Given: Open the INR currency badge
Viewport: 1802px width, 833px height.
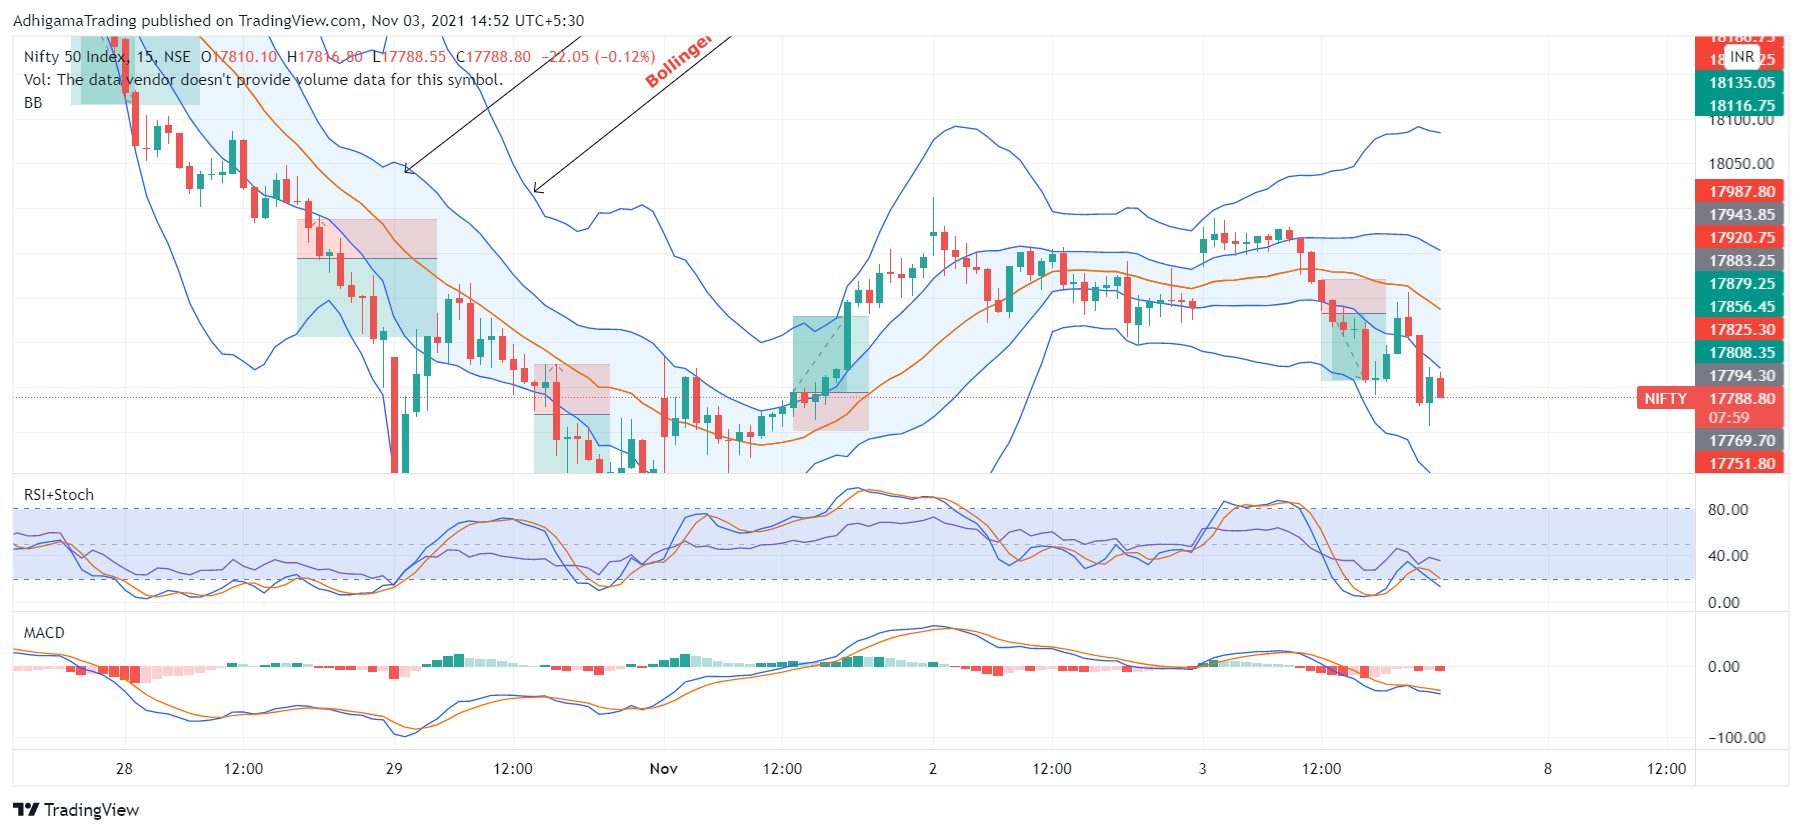Looking at the screenshot, I should (x=1742, y=57).
